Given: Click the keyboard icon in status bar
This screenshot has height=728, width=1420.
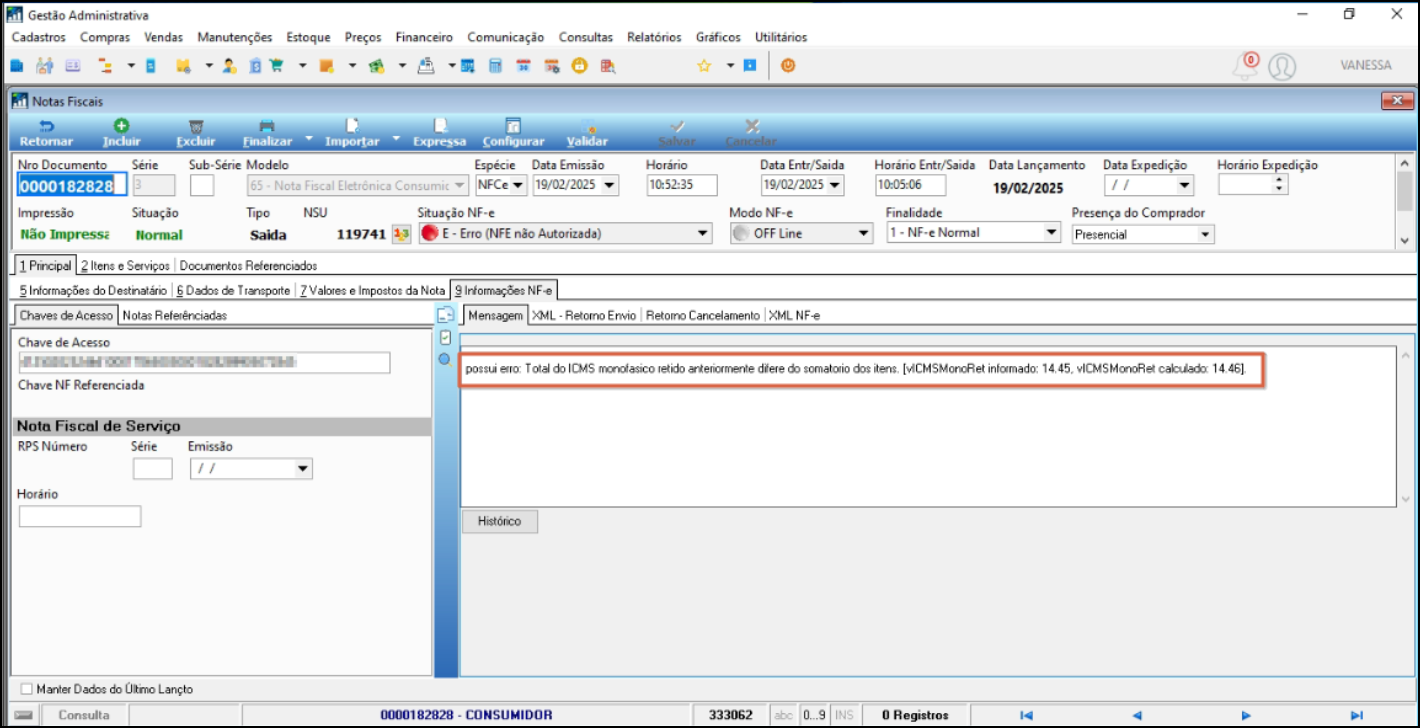Looking at the screenshot, I should [24, 715].
